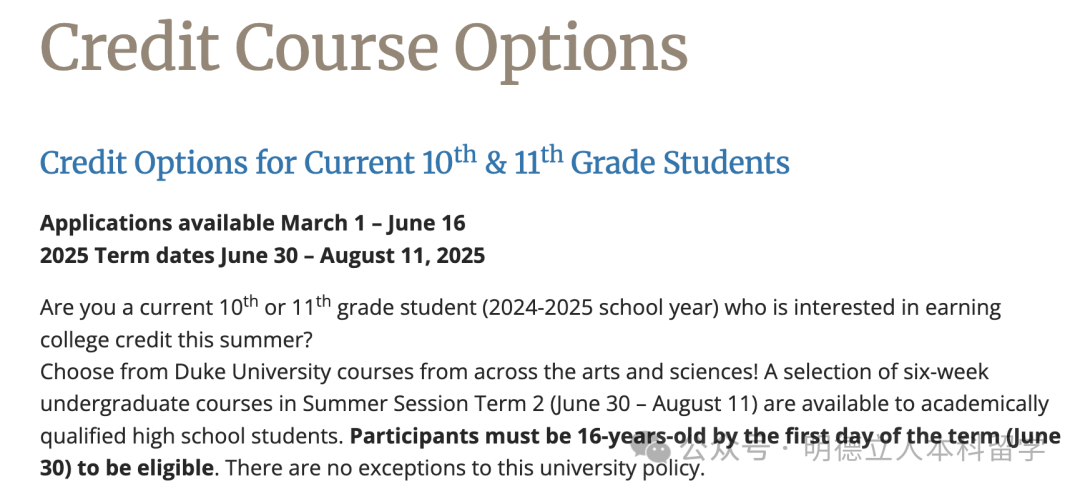Click the words Grade Students in blue heading

tap(680, 162)
